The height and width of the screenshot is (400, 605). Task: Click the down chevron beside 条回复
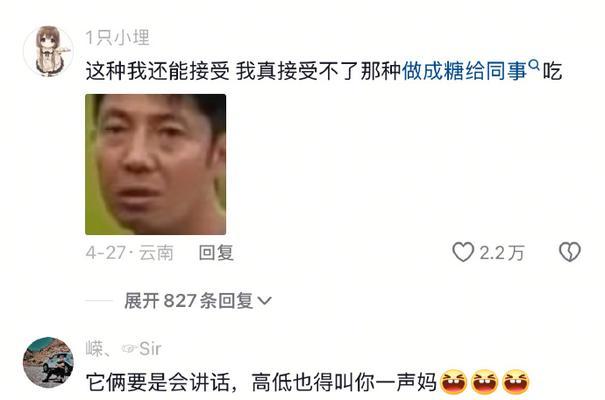264,301
